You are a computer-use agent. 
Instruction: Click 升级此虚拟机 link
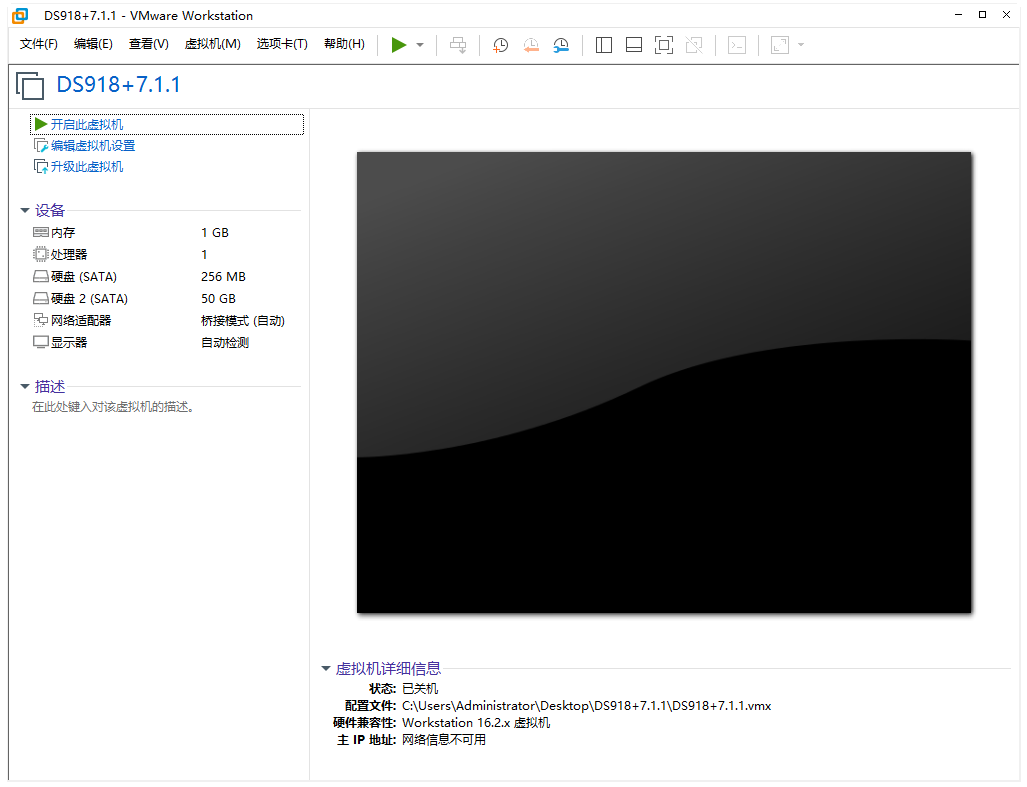pos(86,166)
